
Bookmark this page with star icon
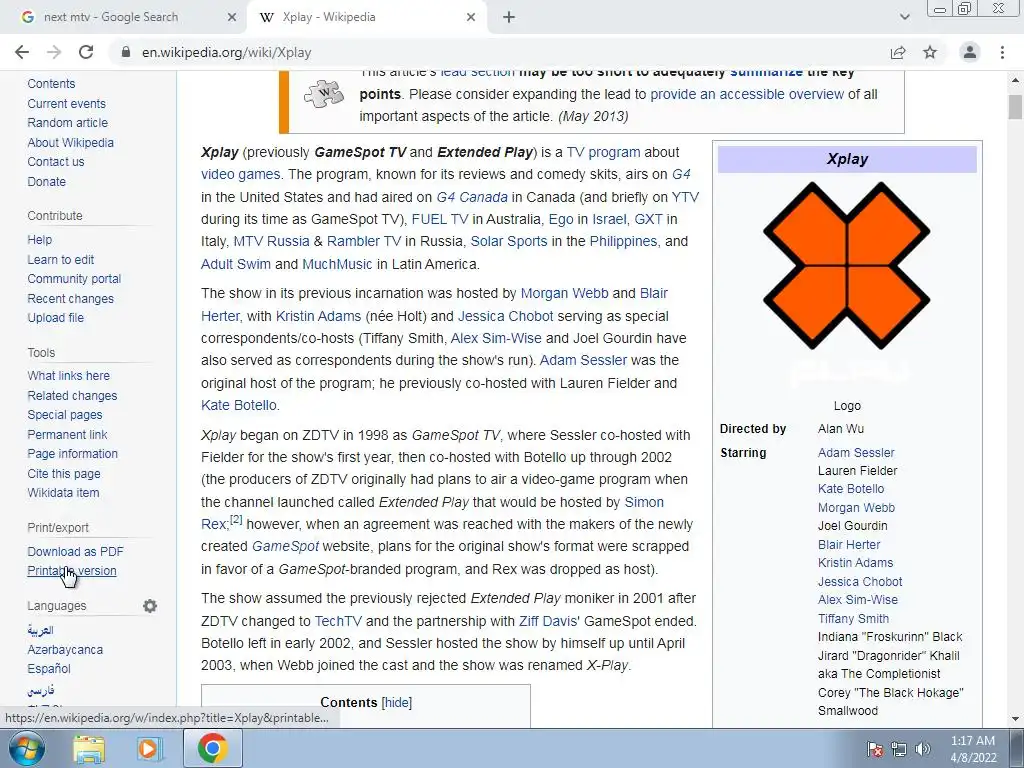[930, 52]
